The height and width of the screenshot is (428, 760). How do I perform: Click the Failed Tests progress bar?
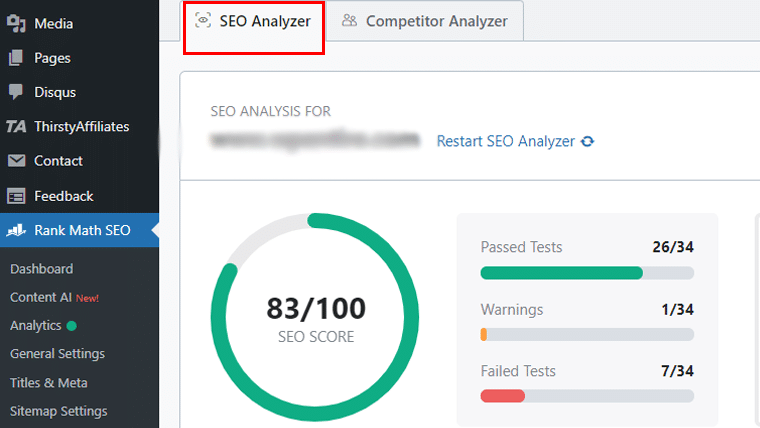(587, 396)
